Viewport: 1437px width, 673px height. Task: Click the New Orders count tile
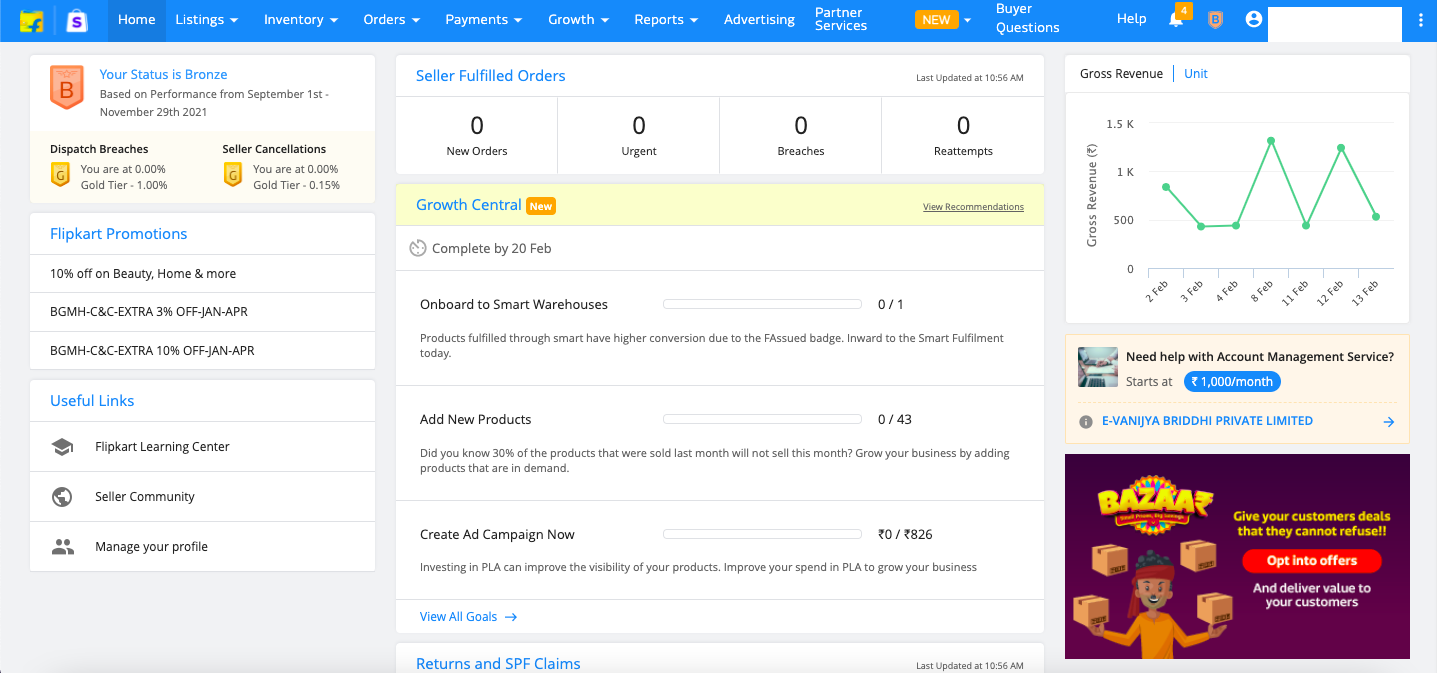click(x=477, y=136)
